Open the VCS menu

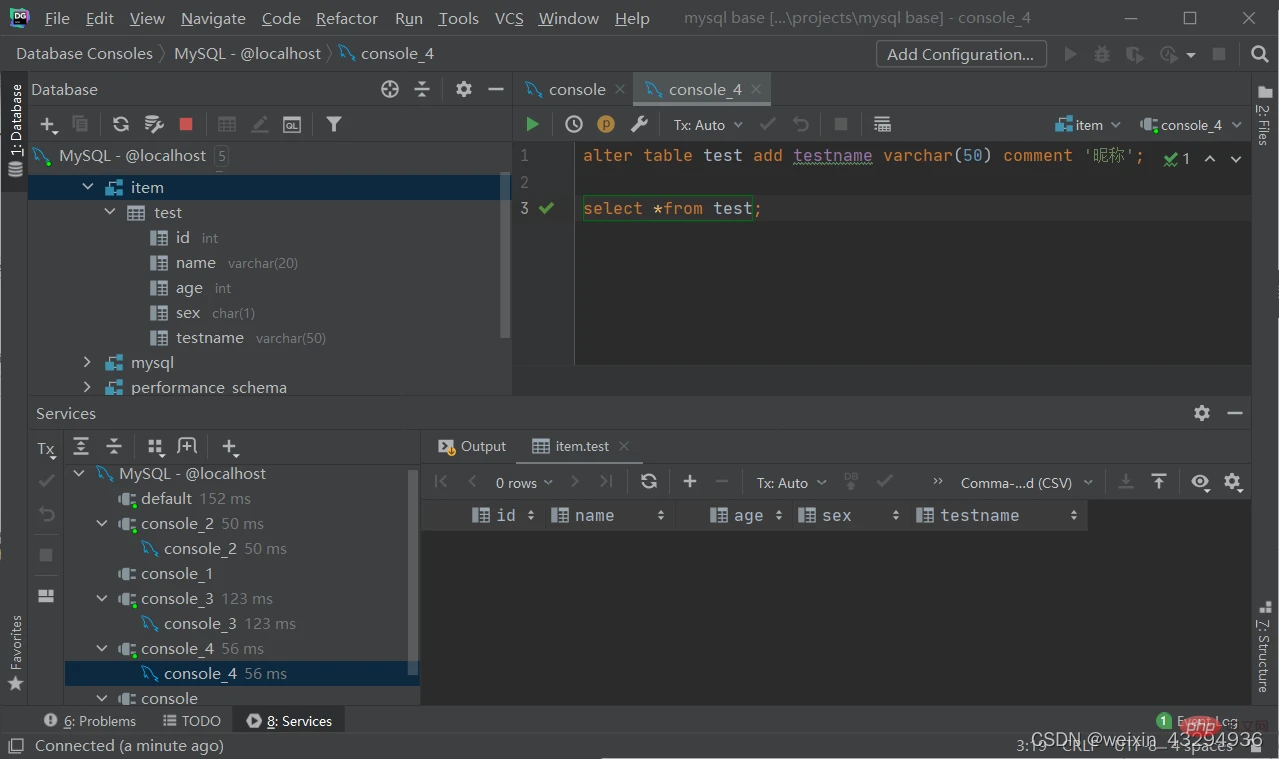click(509, 18)
